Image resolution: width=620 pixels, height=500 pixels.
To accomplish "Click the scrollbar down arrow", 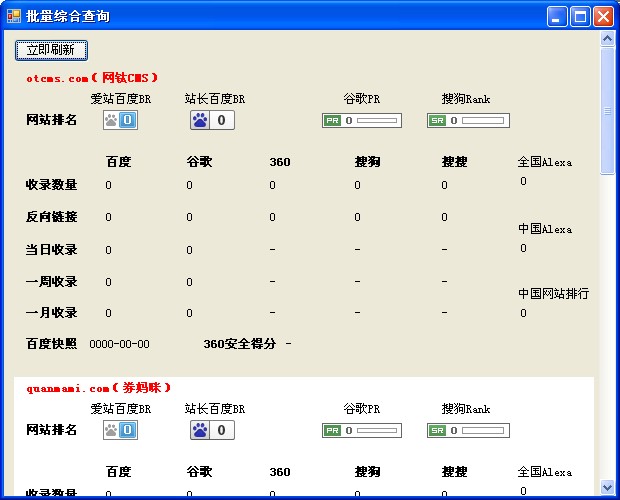I will tap(607, 487).
